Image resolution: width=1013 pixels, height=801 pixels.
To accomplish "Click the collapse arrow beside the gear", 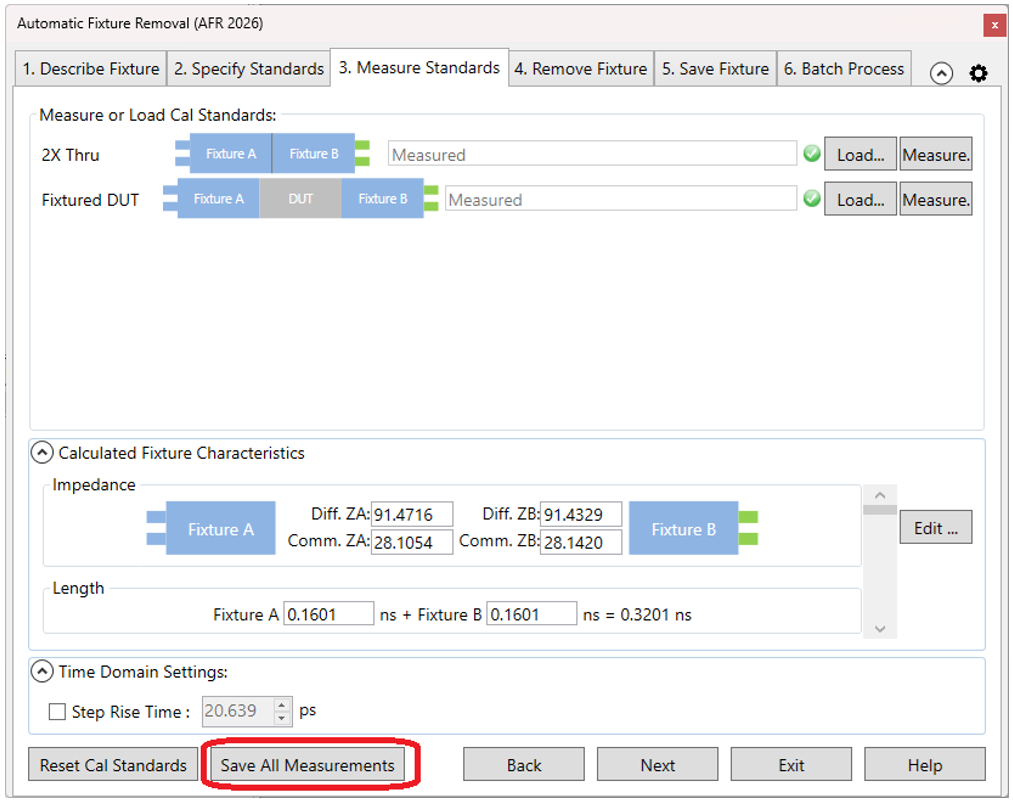I will [x=941, y=73].
